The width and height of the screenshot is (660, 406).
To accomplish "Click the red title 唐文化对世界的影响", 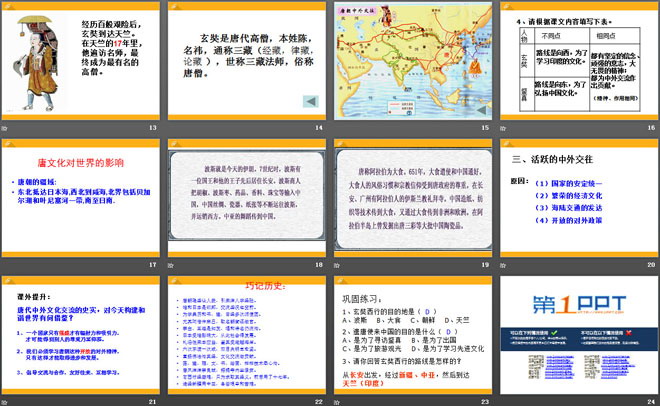I will tap(80, 163).
